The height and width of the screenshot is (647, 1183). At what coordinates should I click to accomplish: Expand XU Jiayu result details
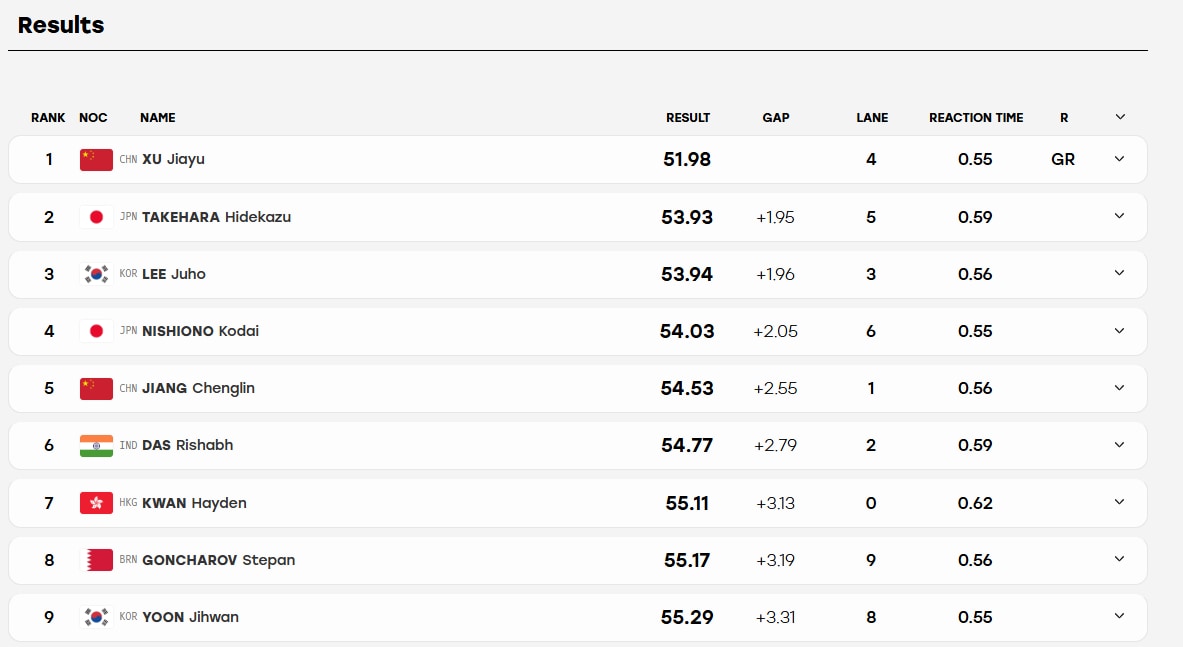(1120, 159)
